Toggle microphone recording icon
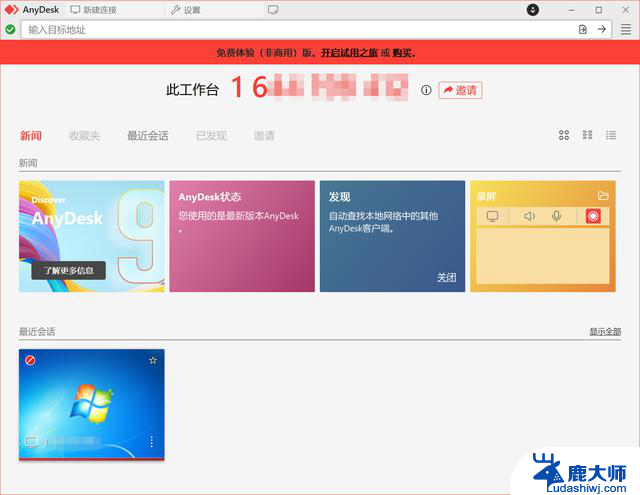The height and width of the screenshot is (495, 640). (x=556, y=216)
